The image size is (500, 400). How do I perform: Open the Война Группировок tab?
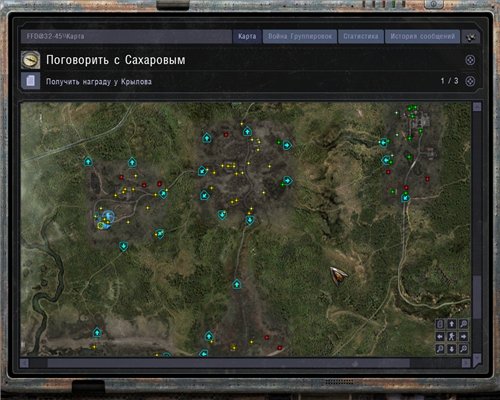pyautogui.click(x=300, y=36)
